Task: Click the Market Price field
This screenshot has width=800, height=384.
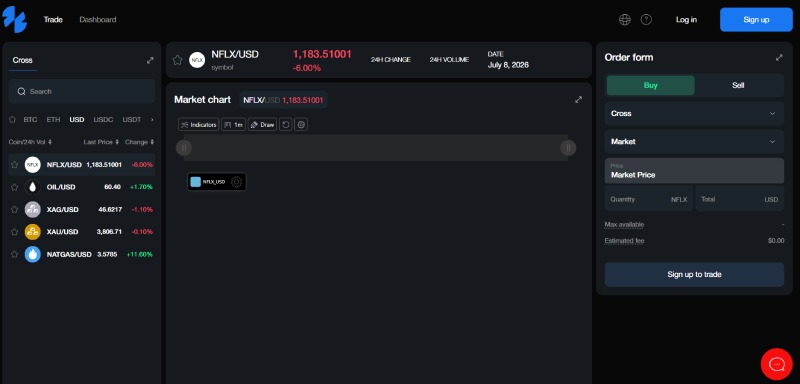Action: (694, 170)
